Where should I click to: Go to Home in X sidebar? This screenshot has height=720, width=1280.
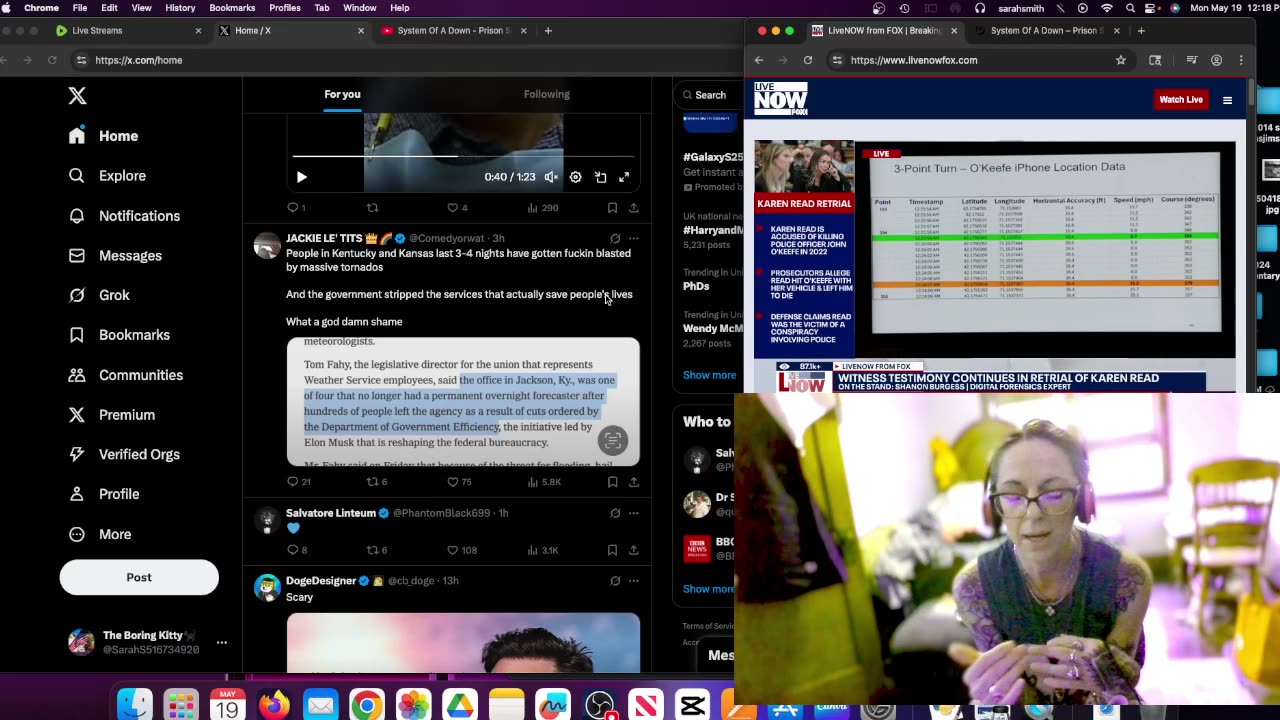tap(103, 136)
